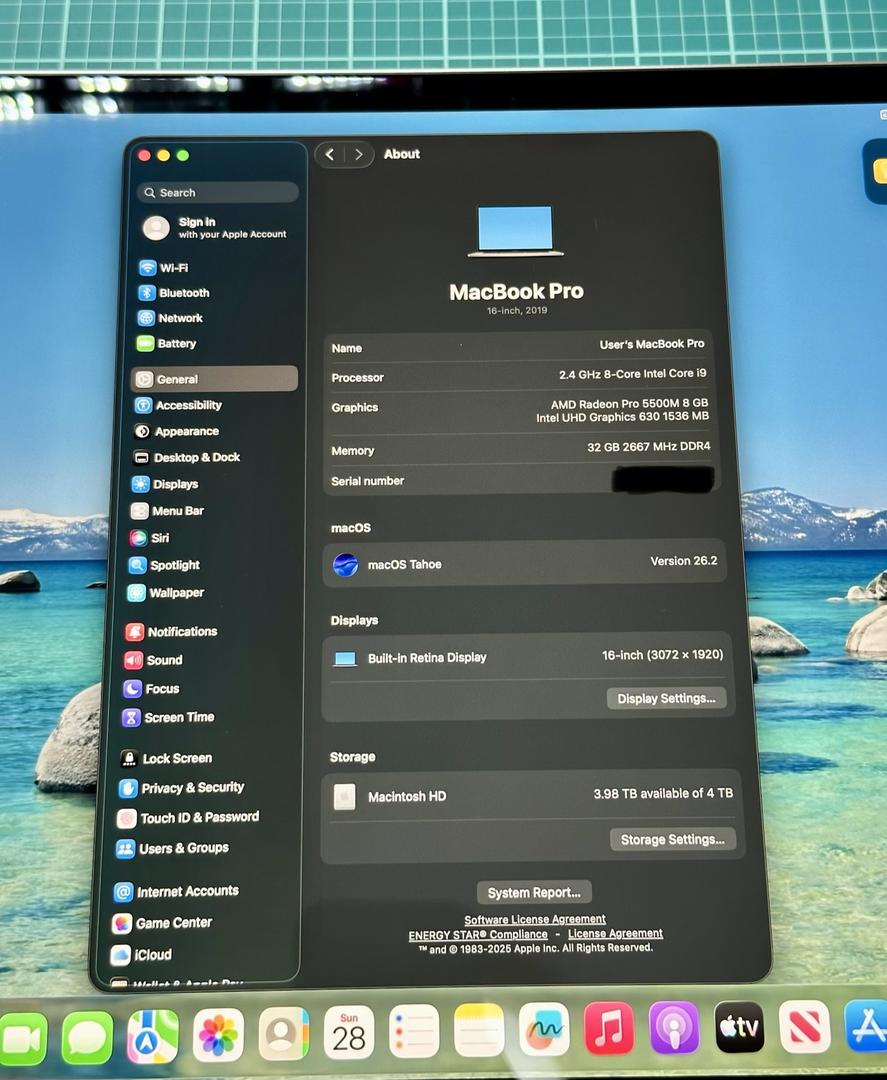
Task: Open Sound settings
Action: tap(154, 661)
